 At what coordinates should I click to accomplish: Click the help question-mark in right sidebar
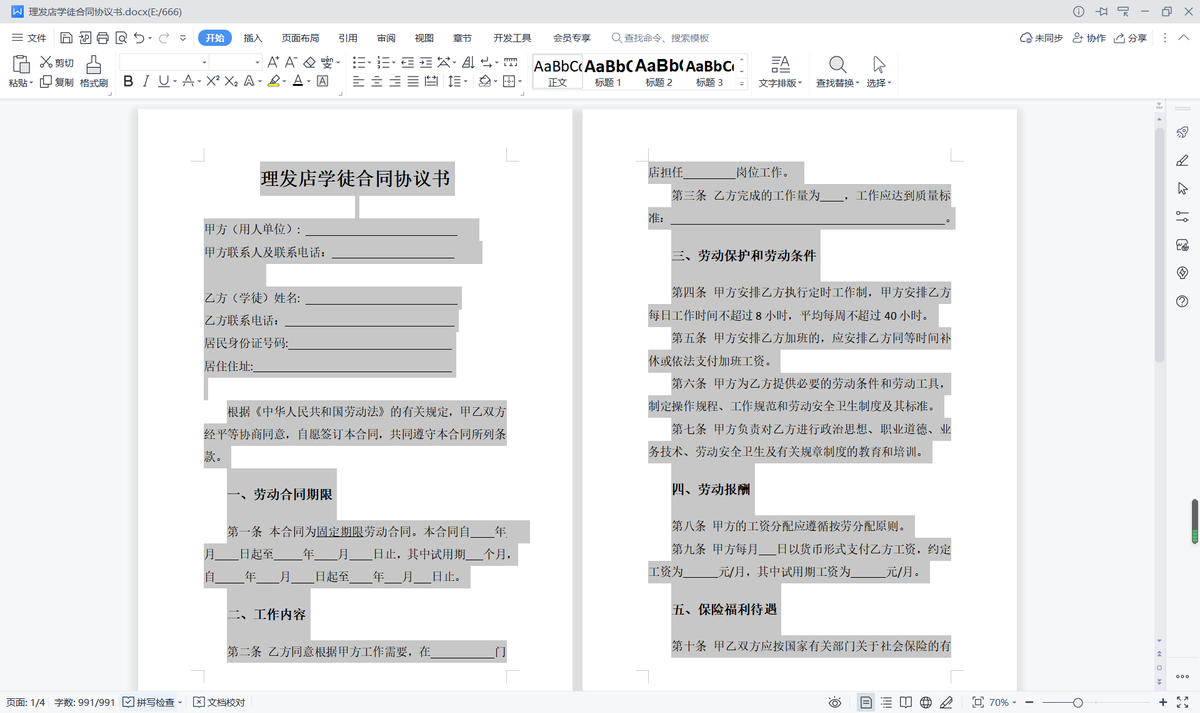[x=1182, y=301]
